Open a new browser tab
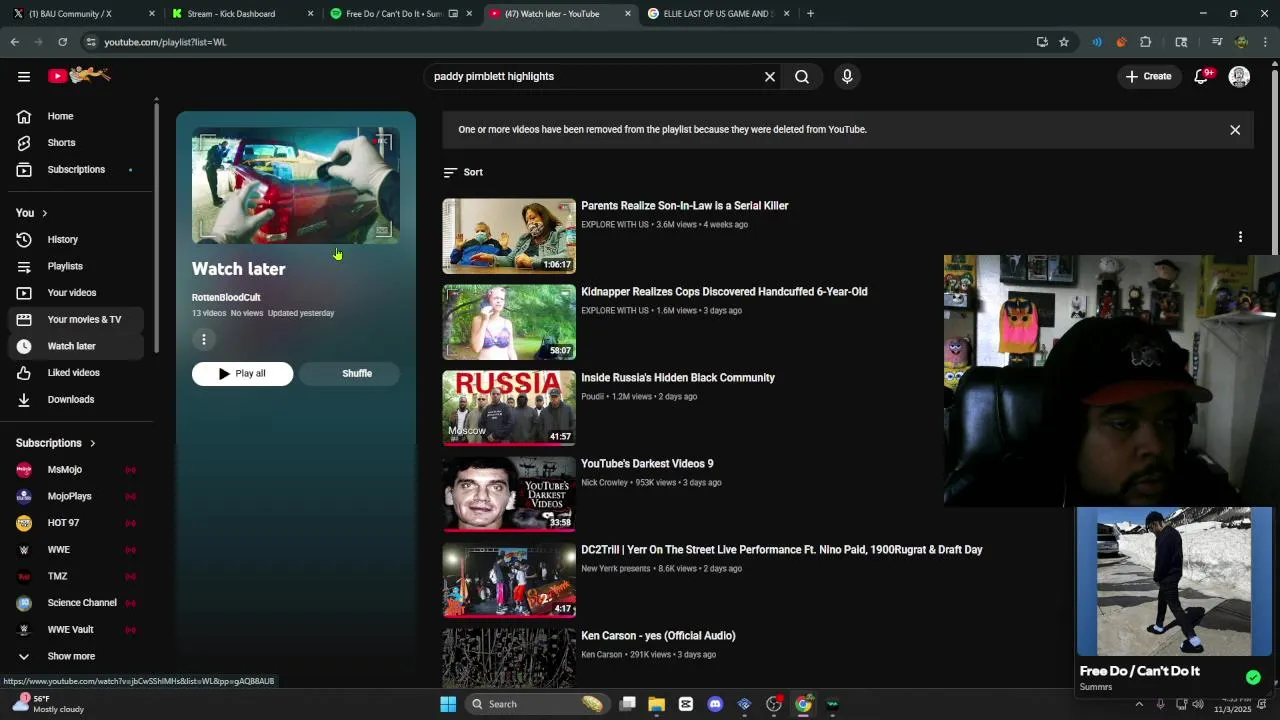The width and height of the screenshot is (1280, 720). pos(810,14)
